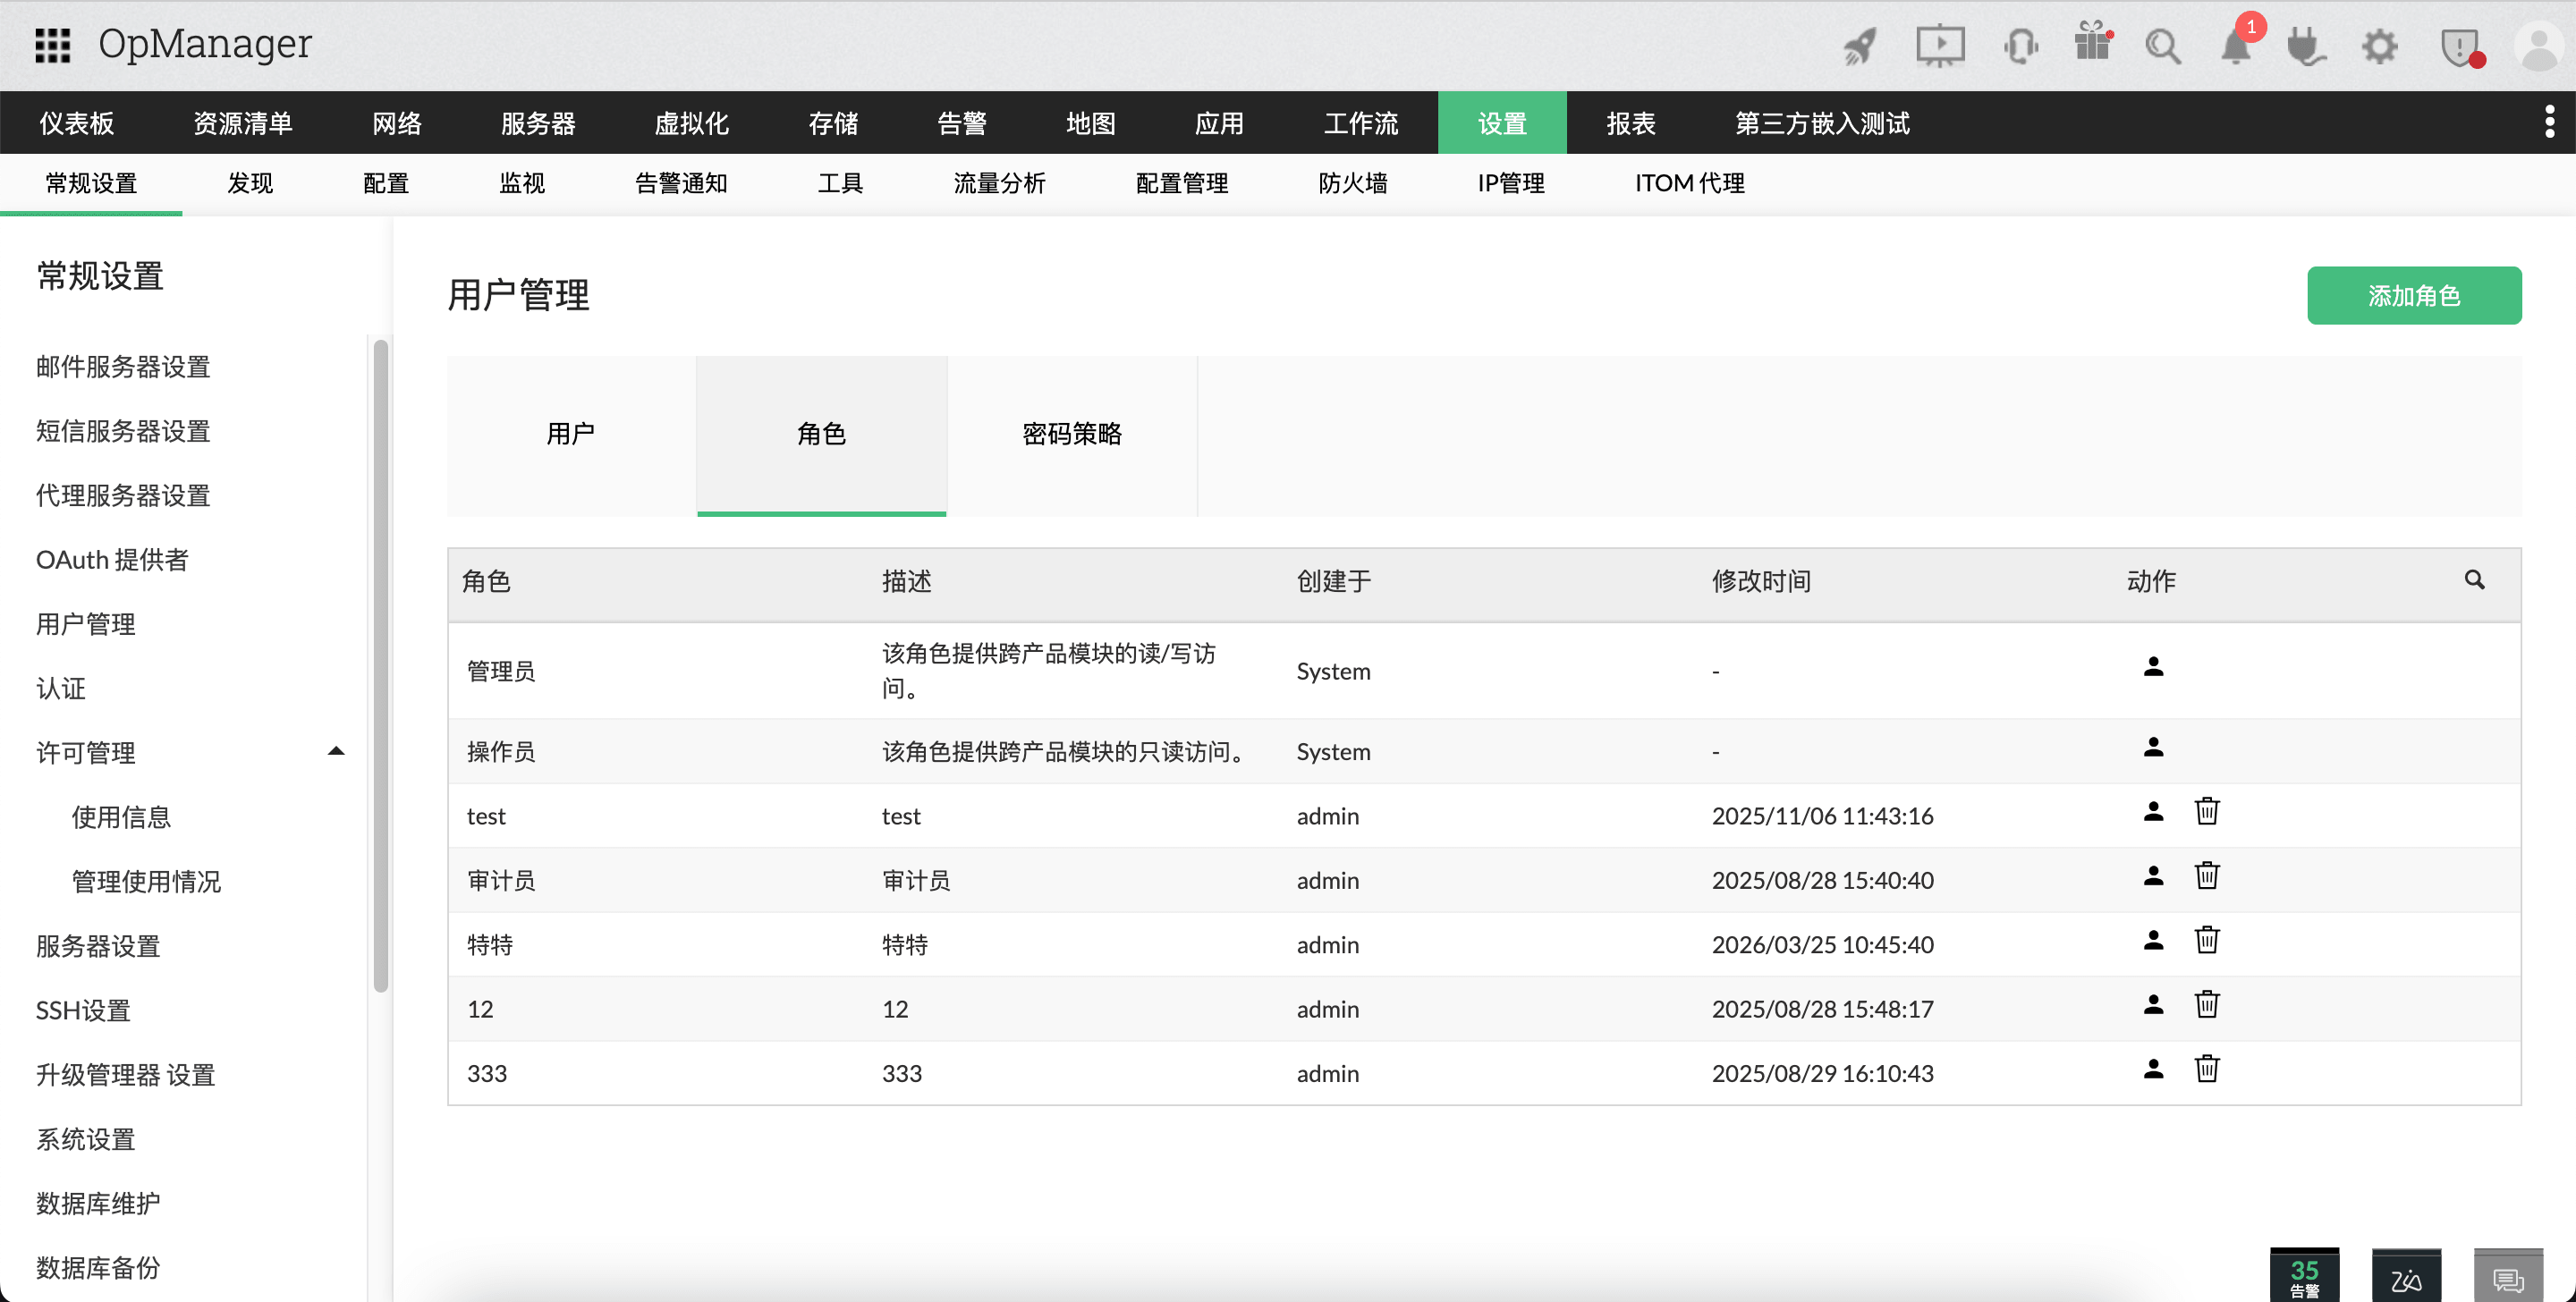Image resolution: width=2576 pixels, height=1302 pixels.
Task: Open the headset support icon
Action: coord(2021,45)
